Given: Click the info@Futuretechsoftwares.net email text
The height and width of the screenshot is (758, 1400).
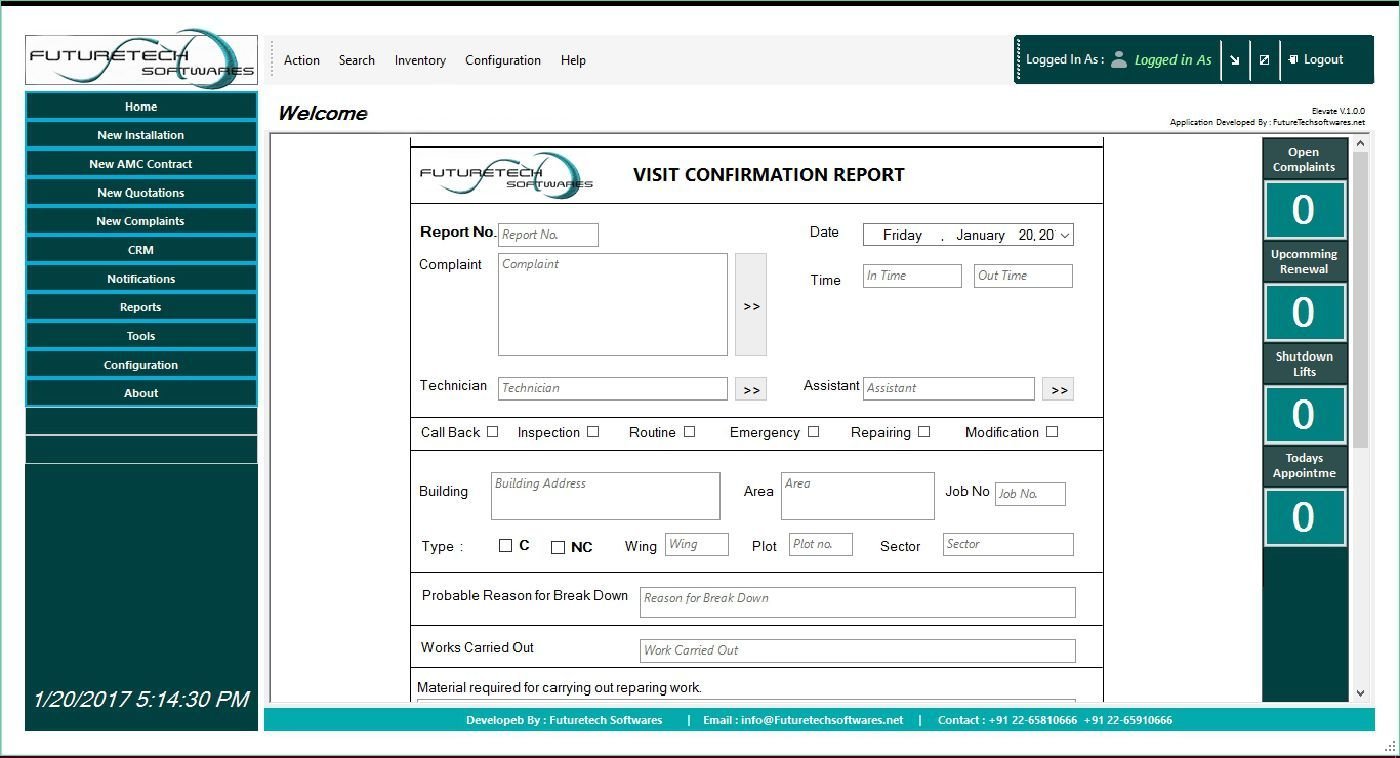Looking at the screenshot, I should click(x=822, y=720).
